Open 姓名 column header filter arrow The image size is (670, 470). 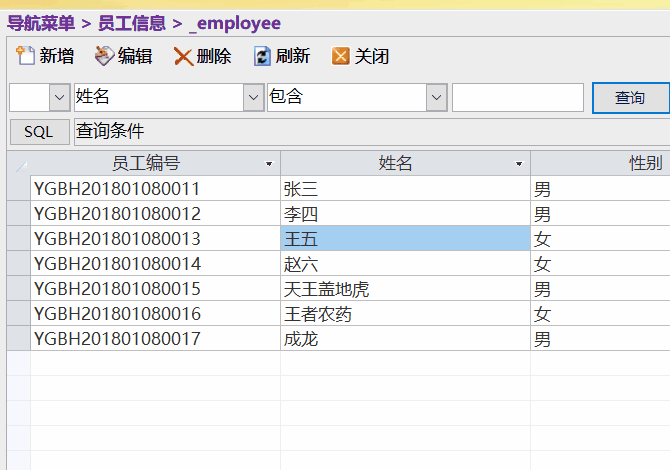point(519,164)
